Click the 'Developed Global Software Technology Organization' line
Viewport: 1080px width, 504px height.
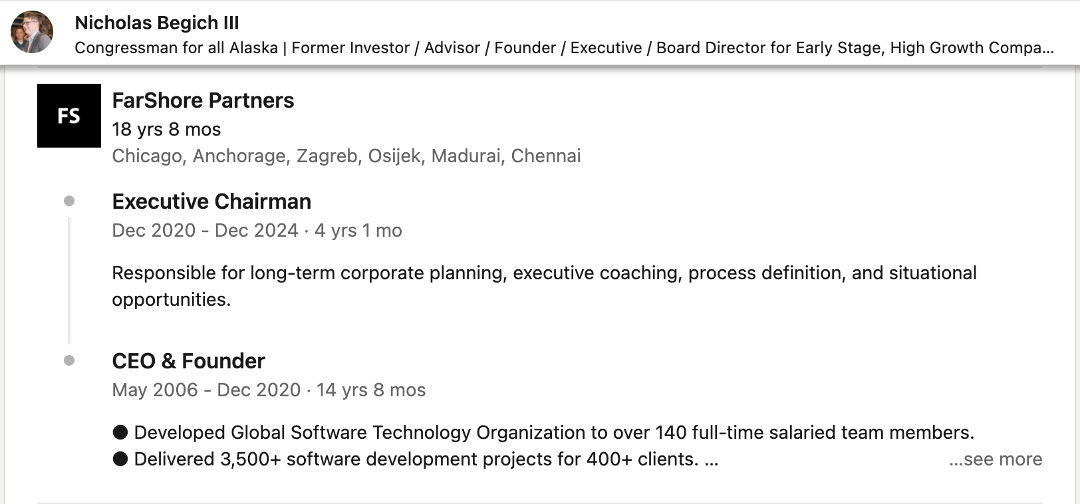(543, 432)
